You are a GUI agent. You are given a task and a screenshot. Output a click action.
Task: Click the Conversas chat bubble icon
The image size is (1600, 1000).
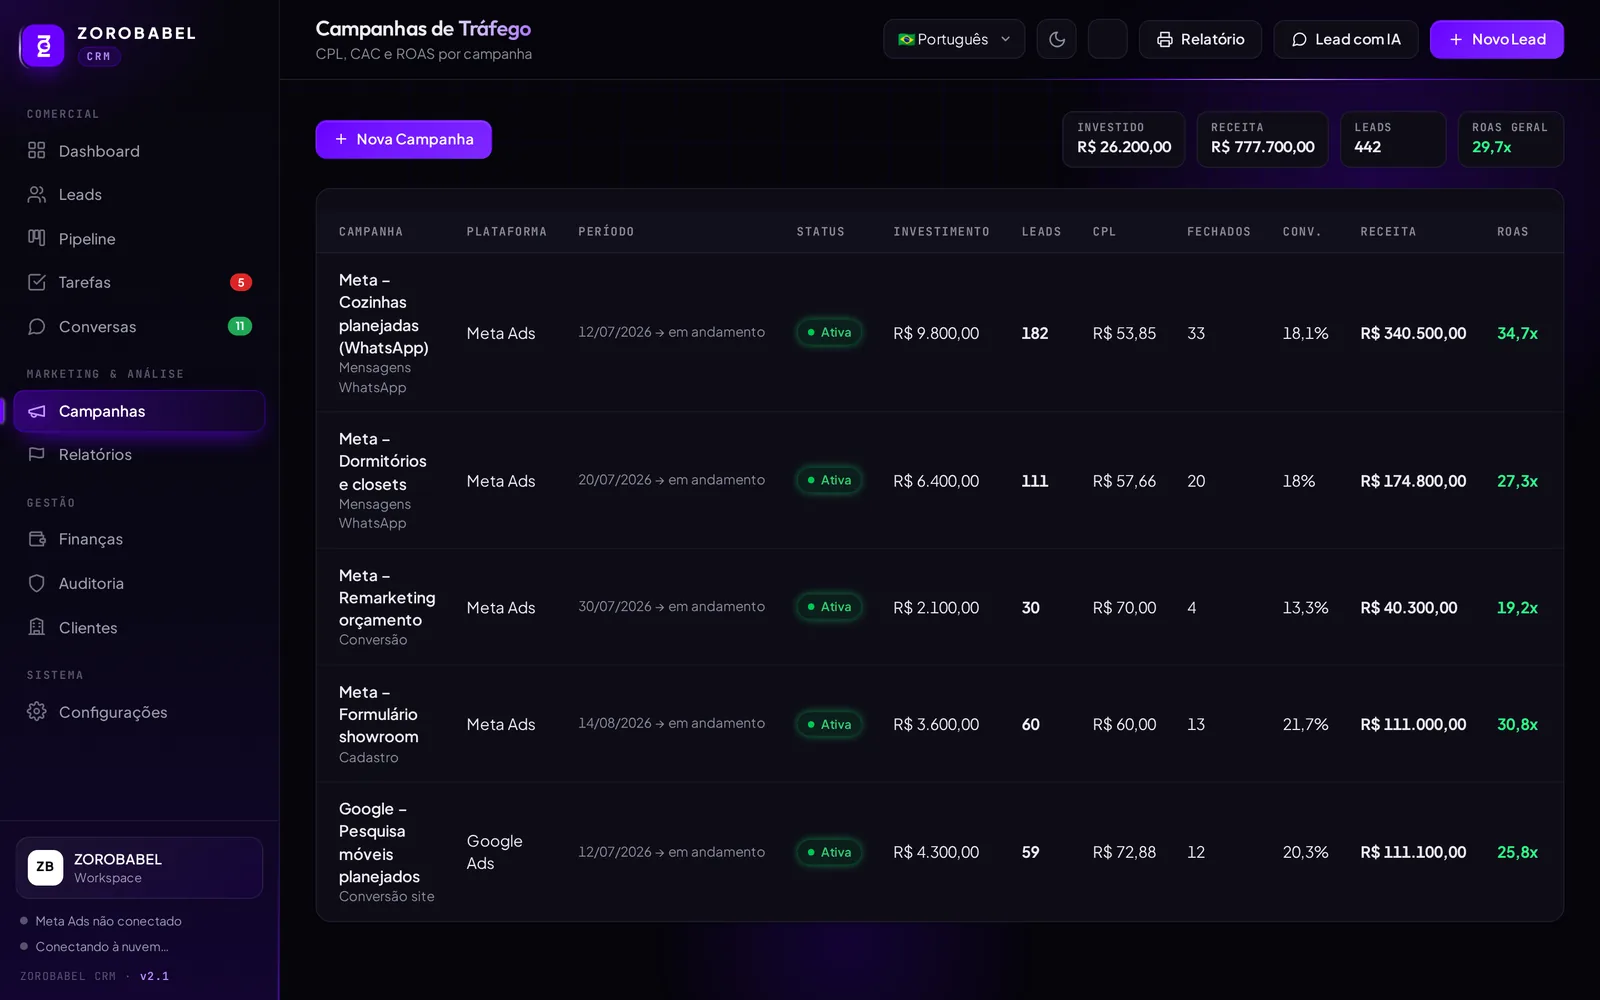click(37, 326)
